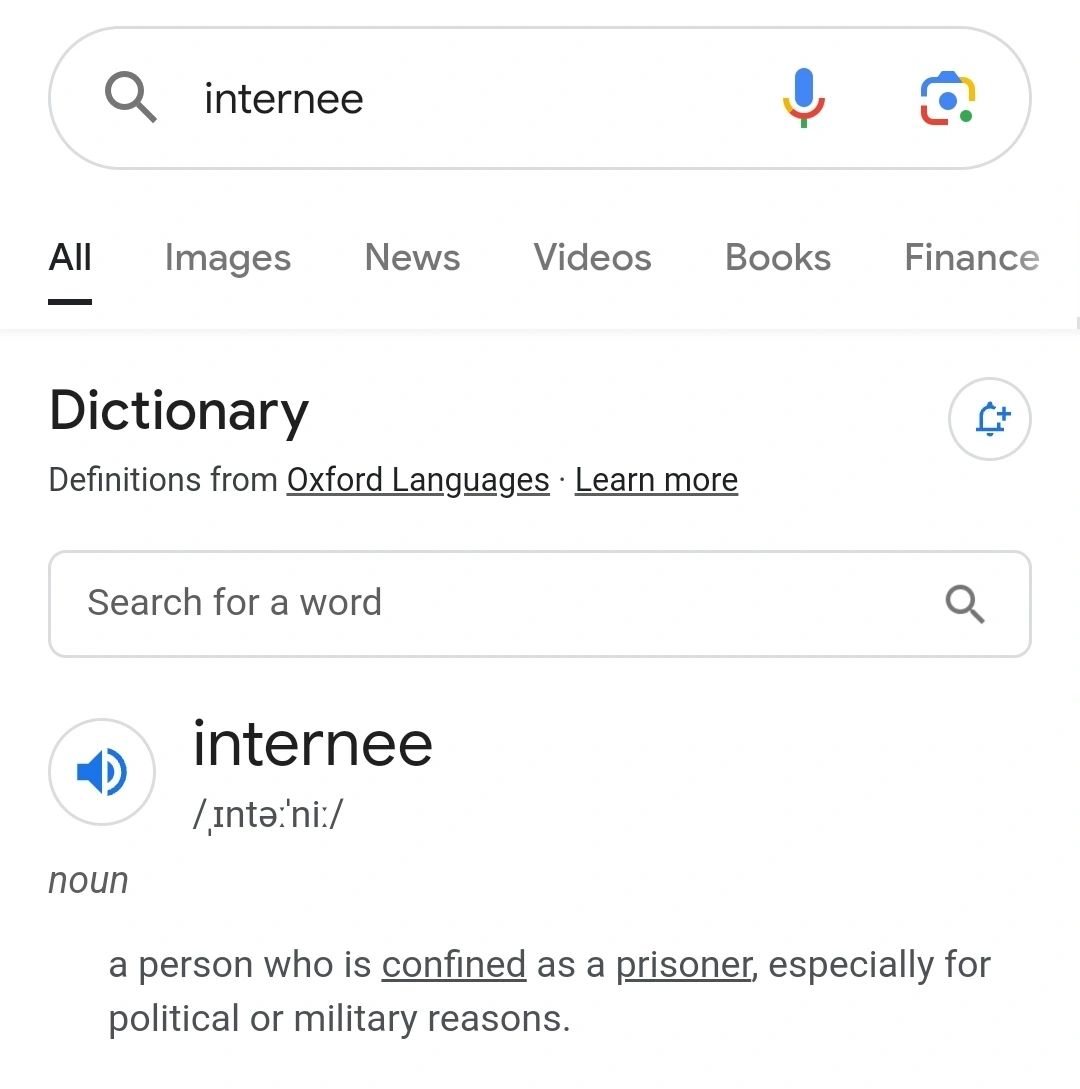1080x1089 pixels.
Task: Open Google Lens camera search
Action: pyautogui.click(x=947, y=98)
